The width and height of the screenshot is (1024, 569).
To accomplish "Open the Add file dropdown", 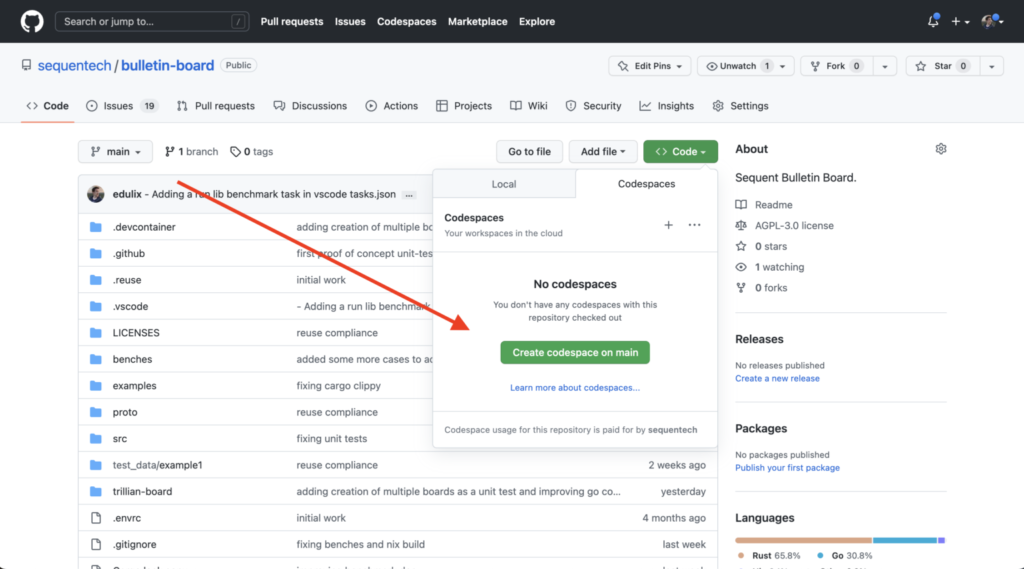I will click(x=603, y=152).
